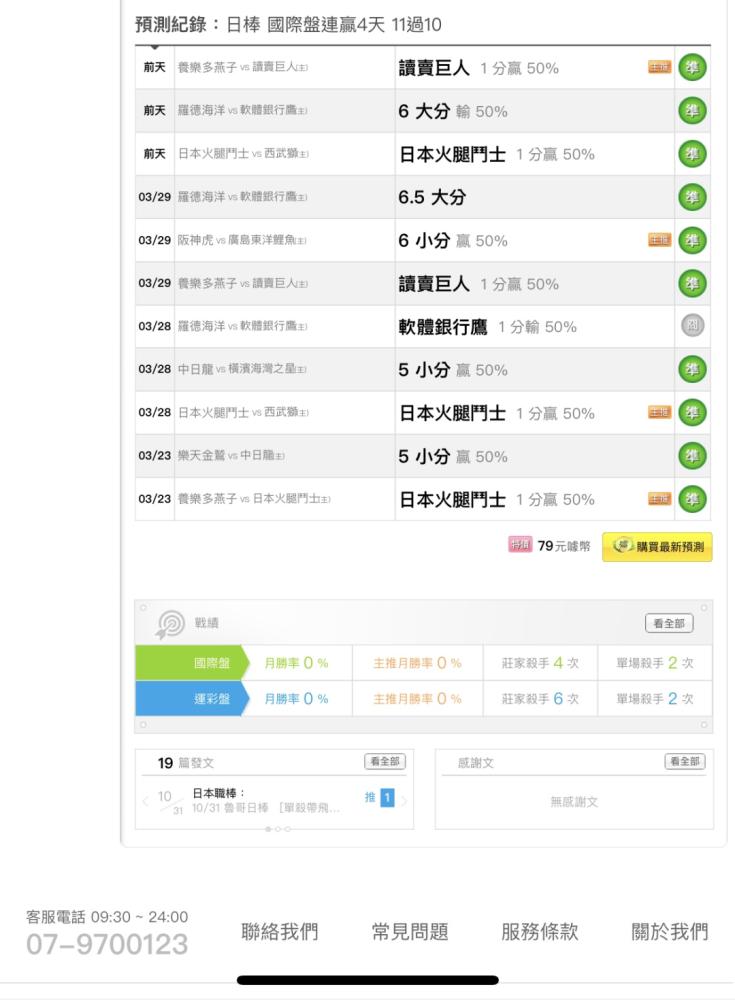Click 無感謝文 placeholder text
The width and height of the screenshot is (735, 1000).
(574, 802)
